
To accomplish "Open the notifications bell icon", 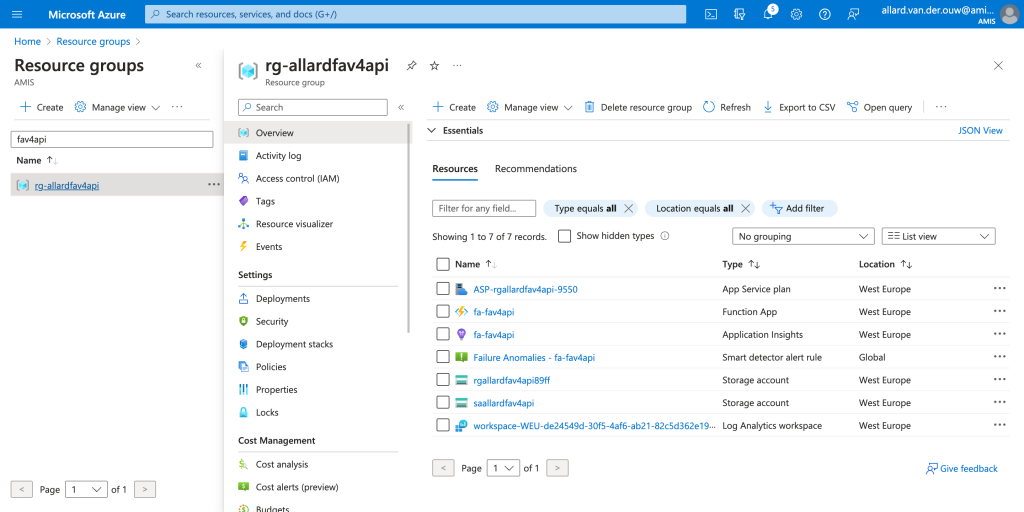I will point(768,14).
